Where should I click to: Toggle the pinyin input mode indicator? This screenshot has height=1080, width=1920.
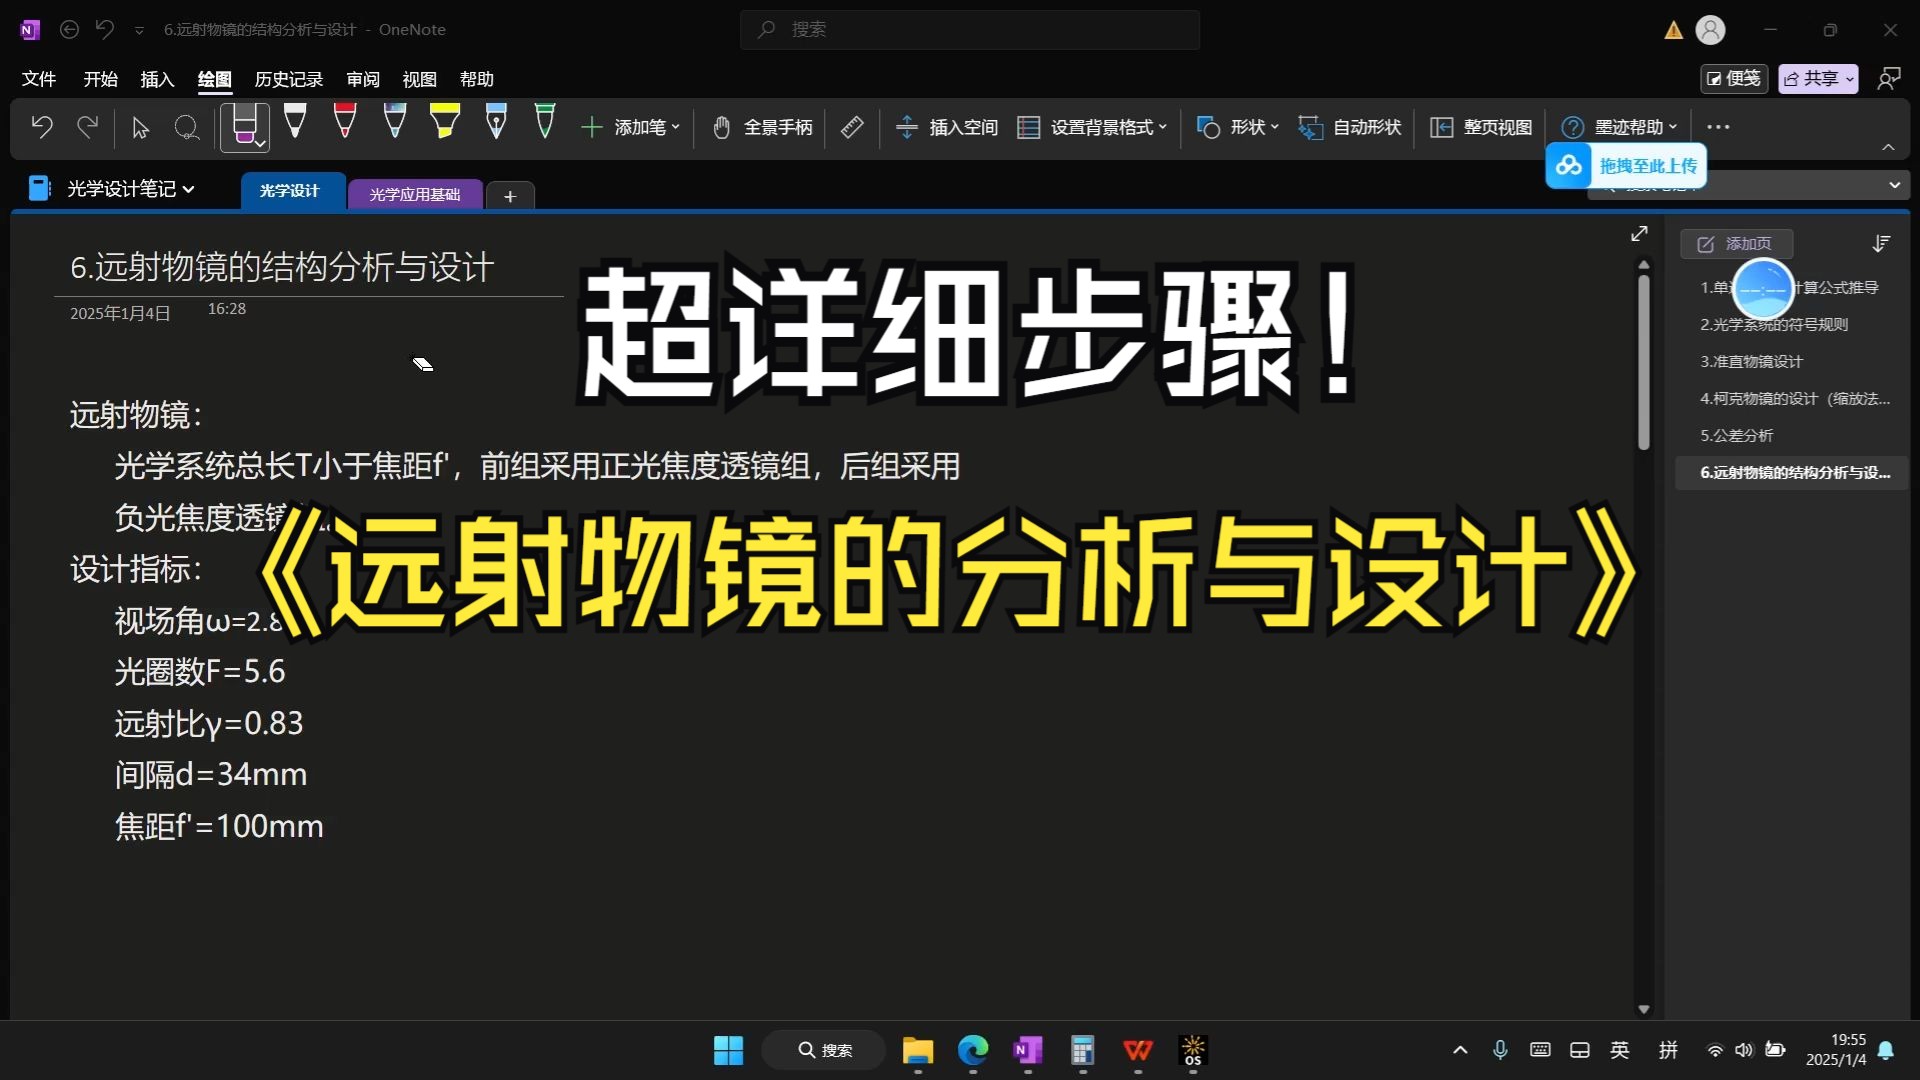pos(1668,1050)
